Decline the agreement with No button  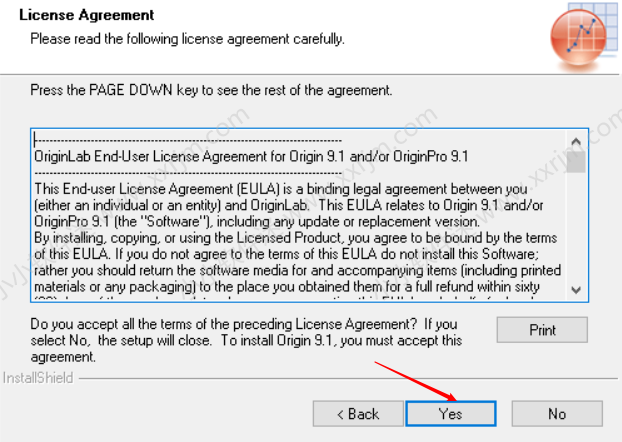[x=557, y=414]
